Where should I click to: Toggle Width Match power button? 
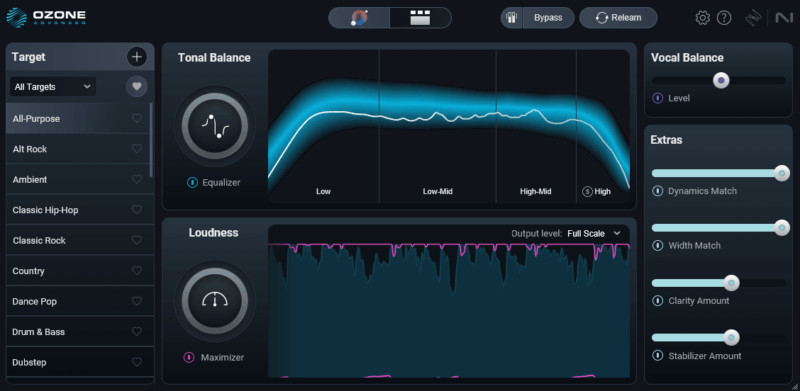(x=658, y=246)
